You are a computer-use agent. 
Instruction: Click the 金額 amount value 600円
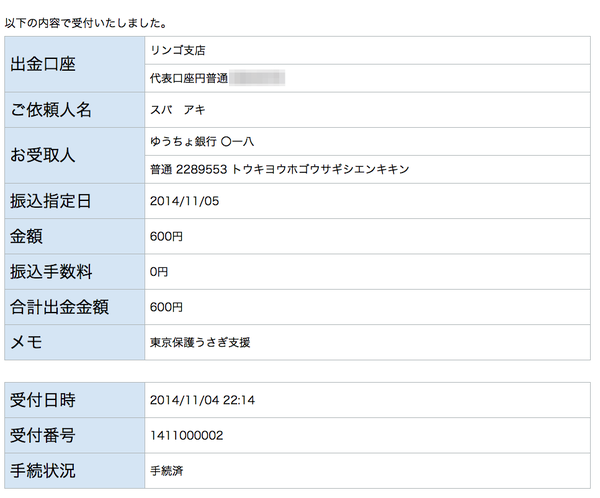[x=166, y=237]
